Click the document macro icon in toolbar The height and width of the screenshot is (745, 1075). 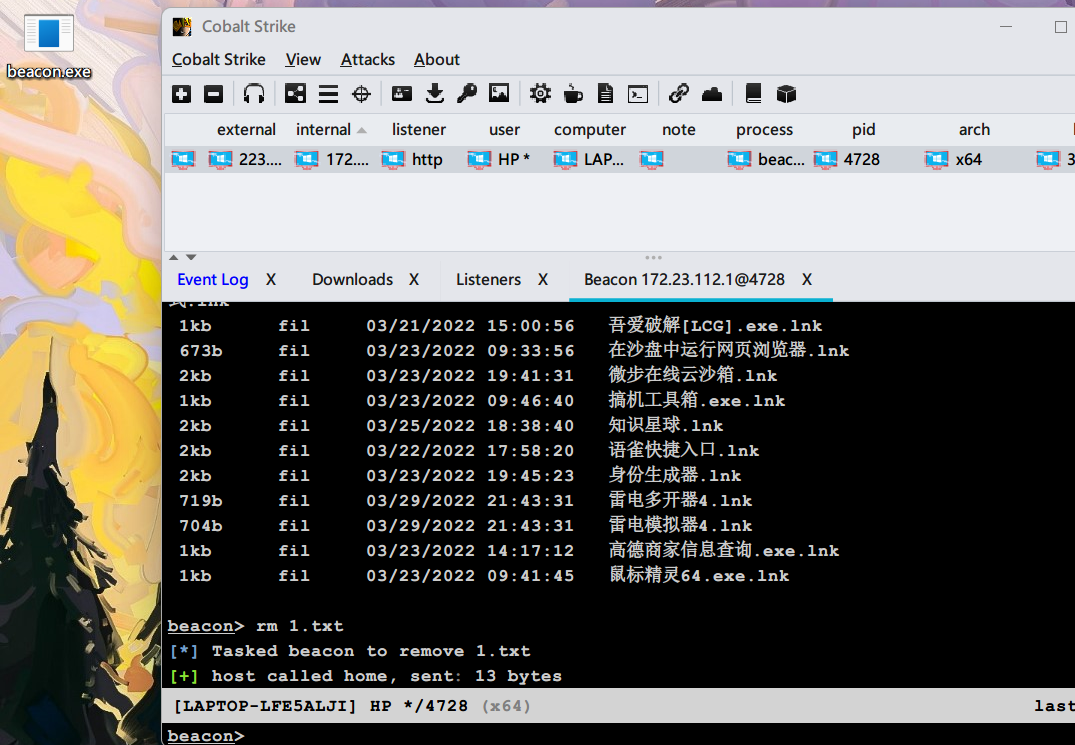click(605, 94)
